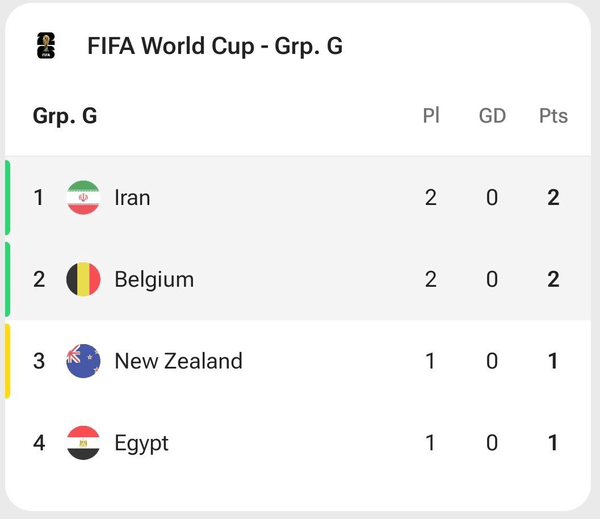
Task: Open the FIFA World Cup - Grp. G title
Action: point(215,46)
